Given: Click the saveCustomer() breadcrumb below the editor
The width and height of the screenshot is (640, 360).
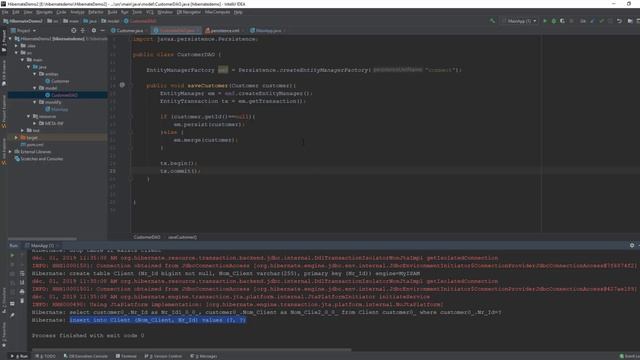Looking at the screenshot, I should [182, 237].
